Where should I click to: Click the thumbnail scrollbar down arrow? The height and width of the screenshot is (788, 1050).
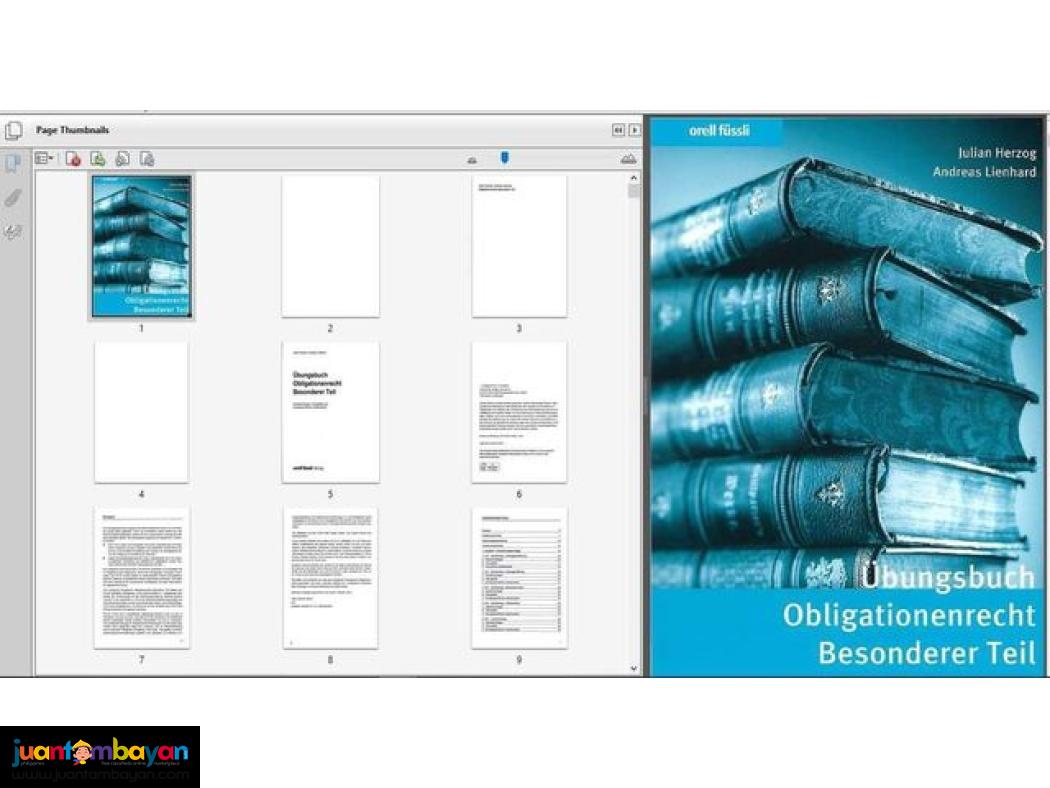(633, 668)
